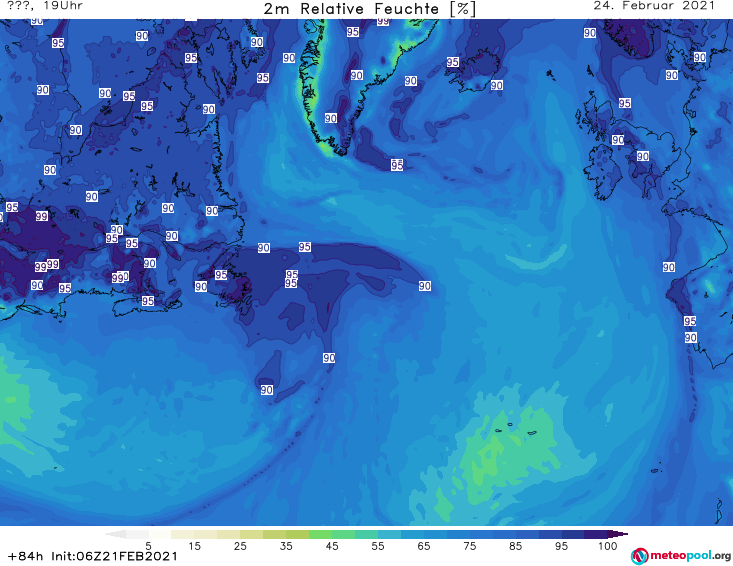This screenshot has width=733, height=566.
Task: Click the '24. Februar 2021' date text
Action: 654,6
